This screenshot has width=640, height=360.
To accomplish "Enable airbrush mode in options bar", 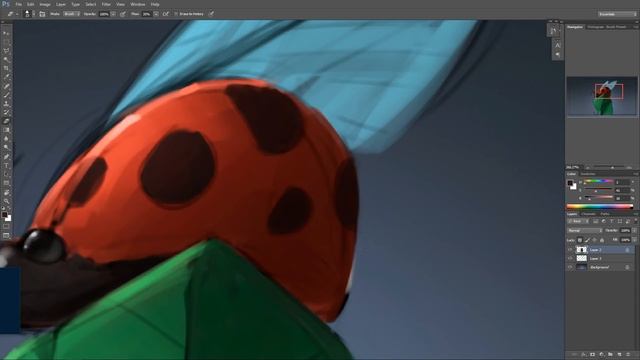I will point(166,14).
